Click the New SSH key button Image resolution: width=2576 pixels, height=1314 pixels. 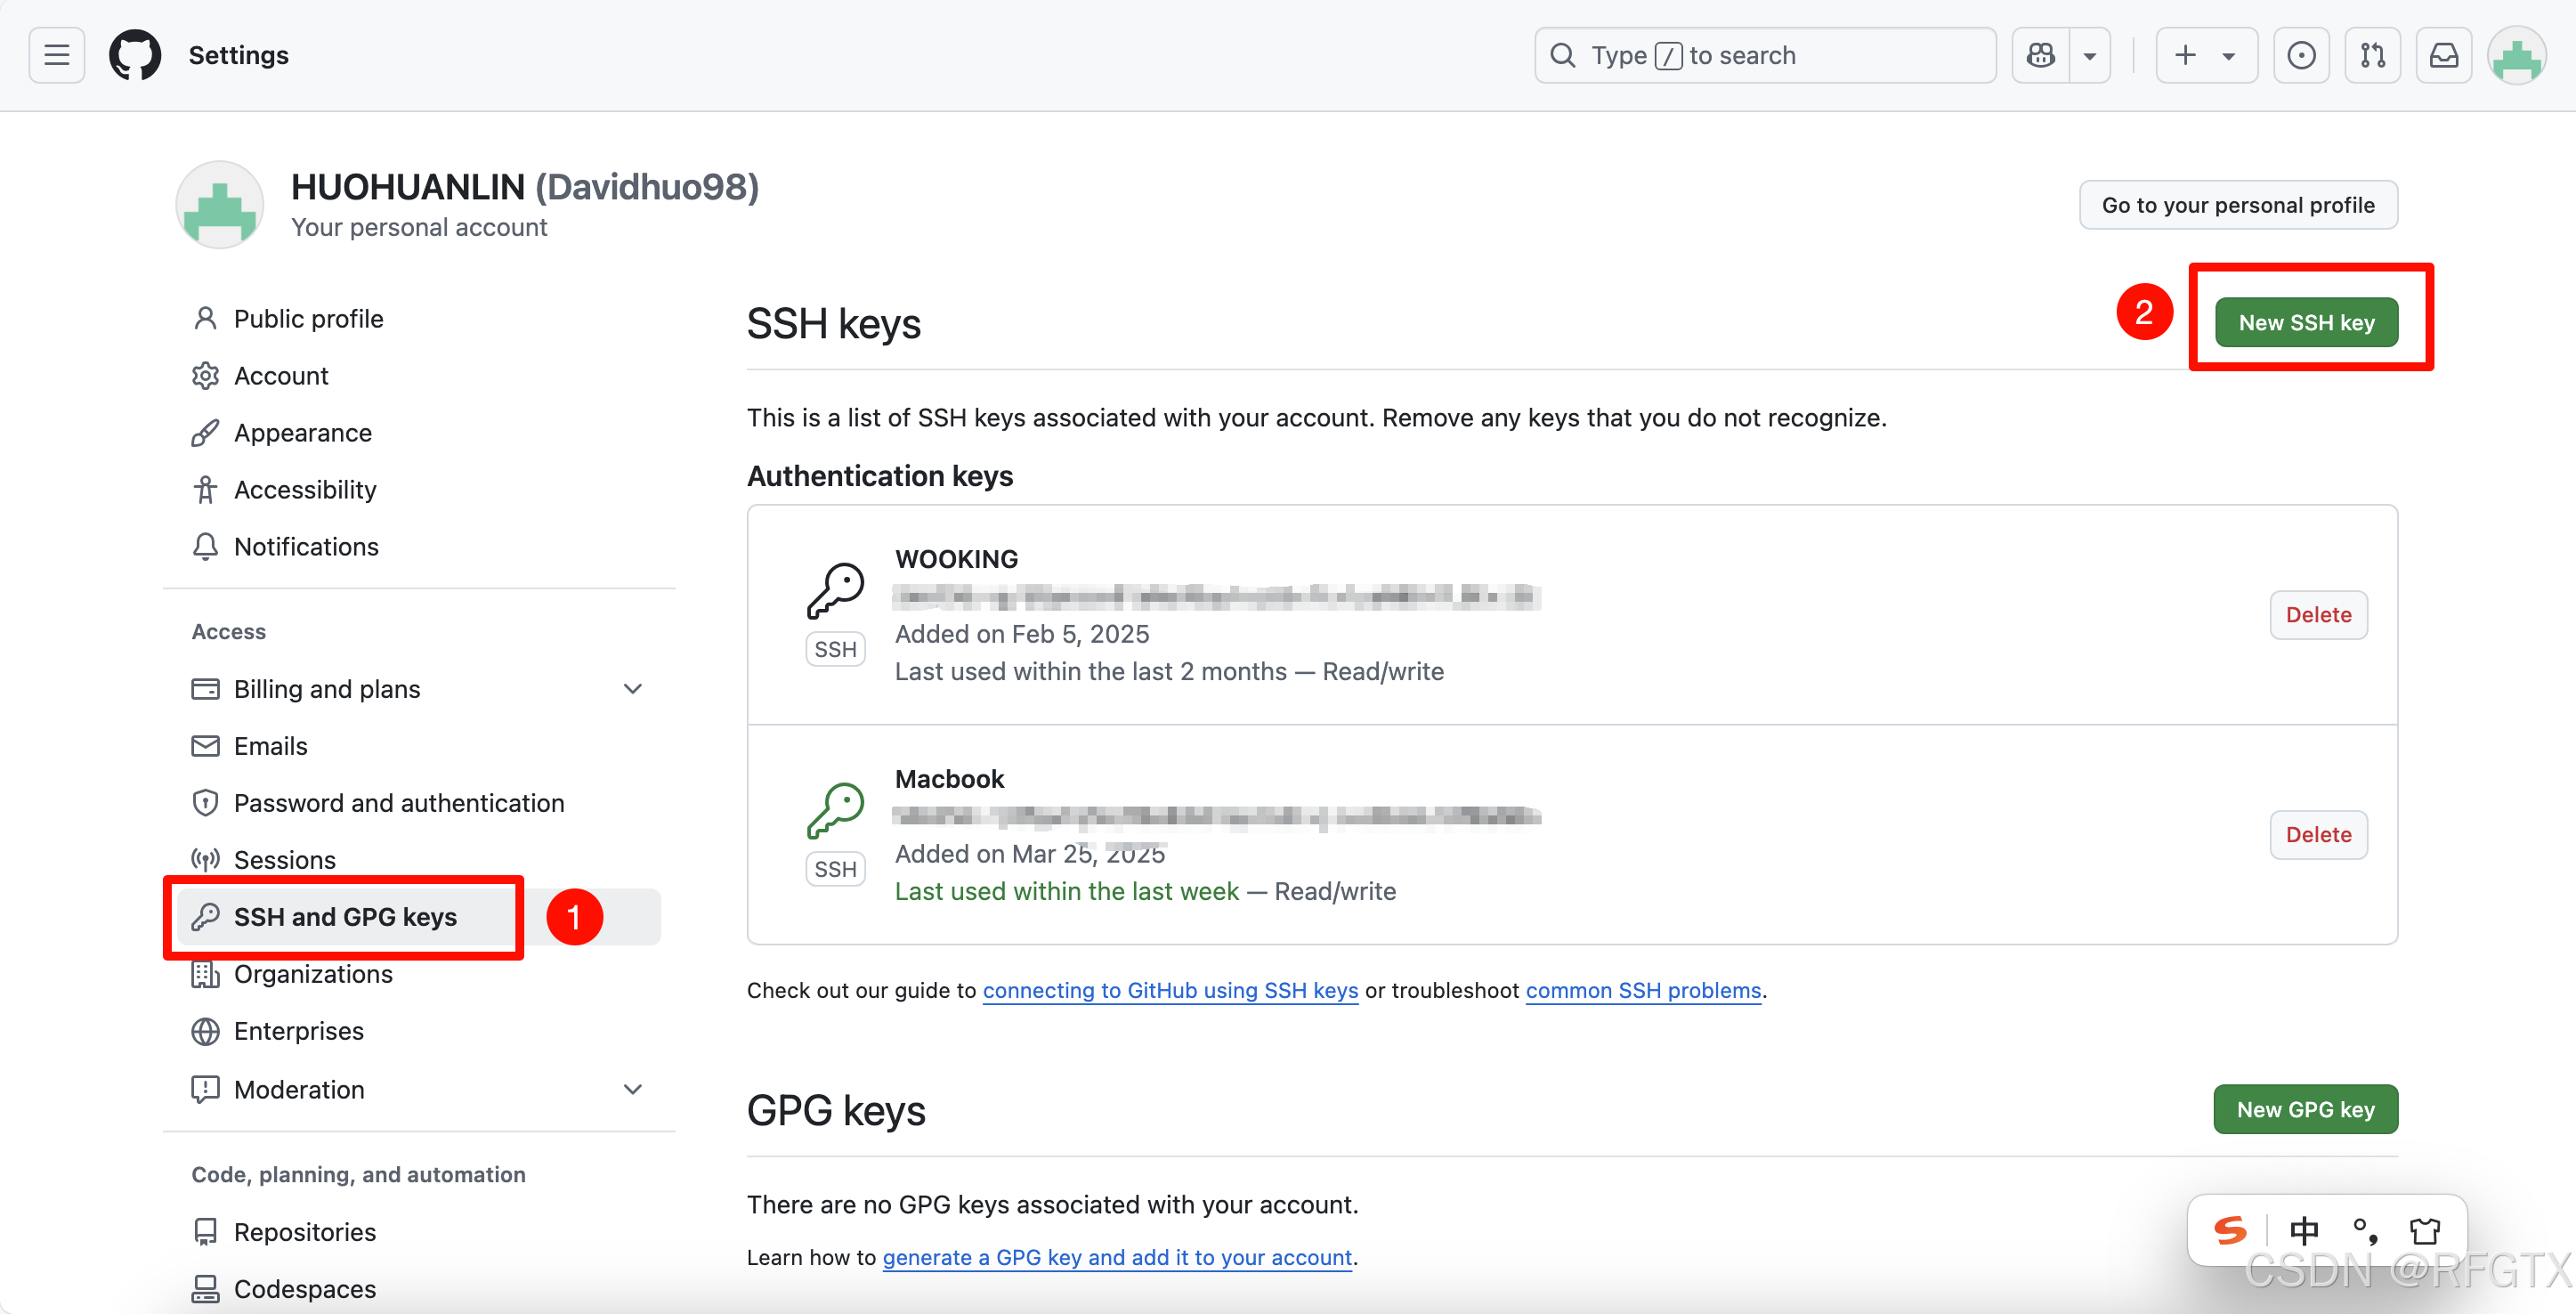click(2306, 323)
